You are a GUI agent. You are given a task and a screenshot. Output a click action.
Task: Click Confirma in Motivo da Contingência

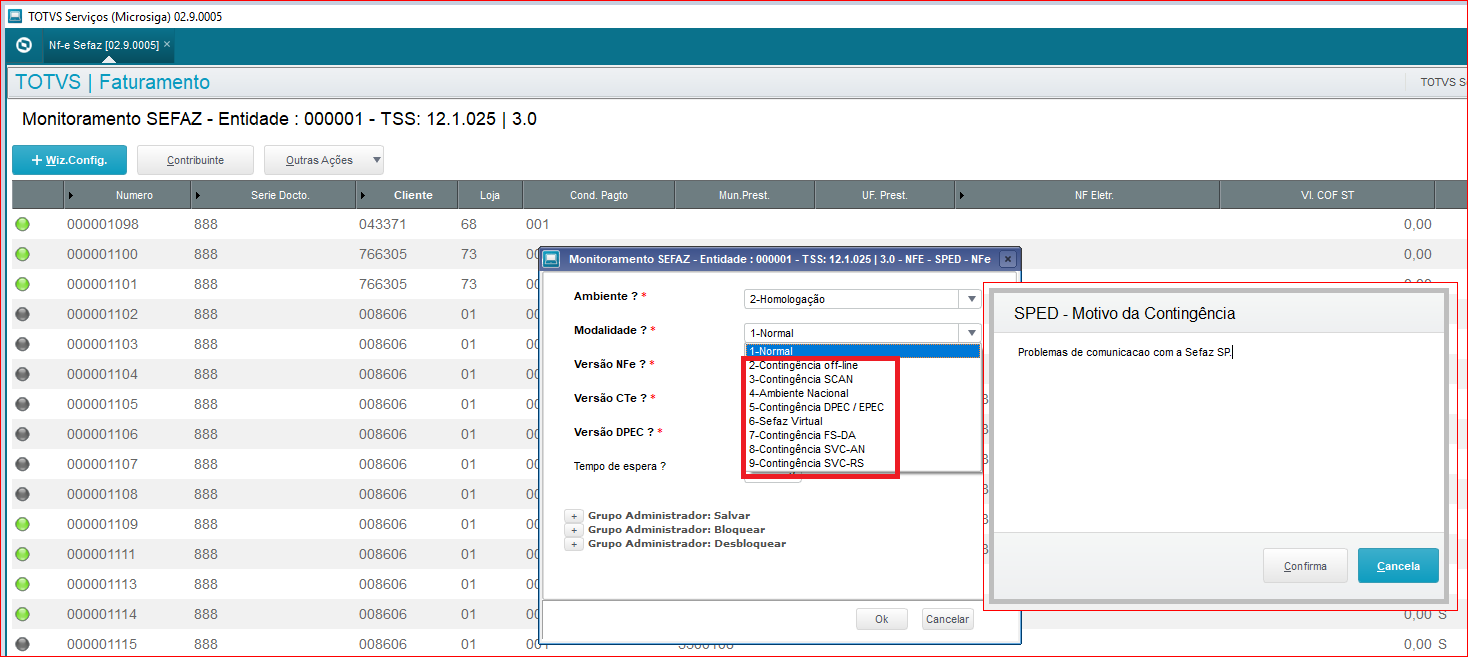1305,566
